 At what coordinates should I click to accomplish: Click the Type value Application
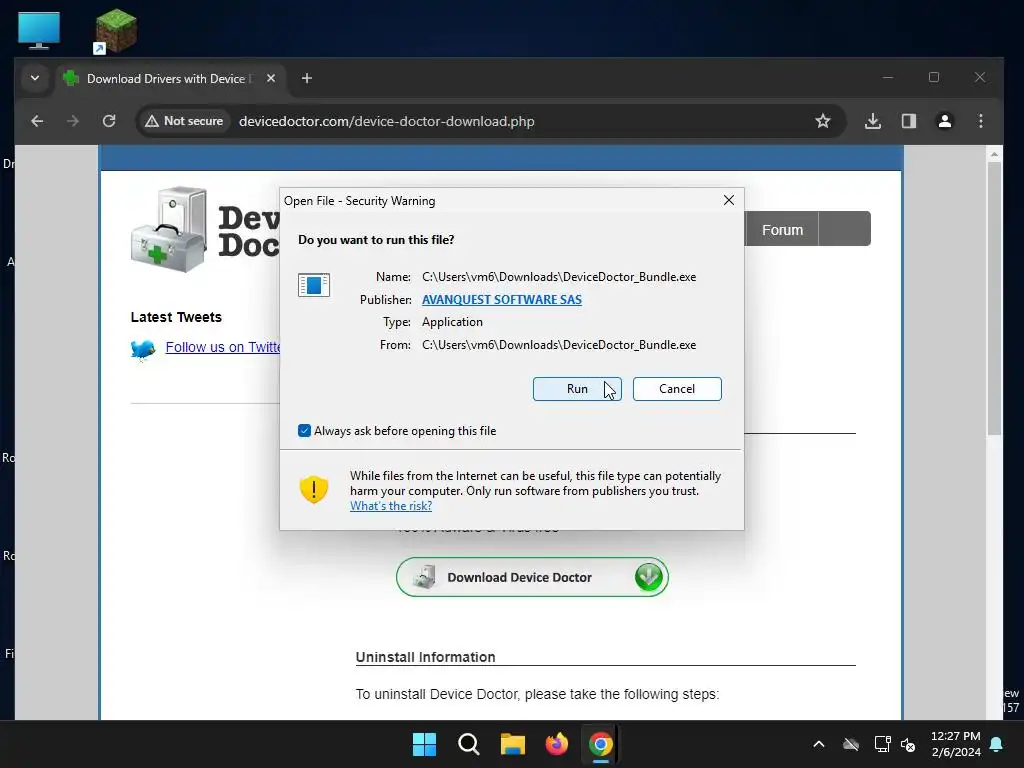point(452,322)
